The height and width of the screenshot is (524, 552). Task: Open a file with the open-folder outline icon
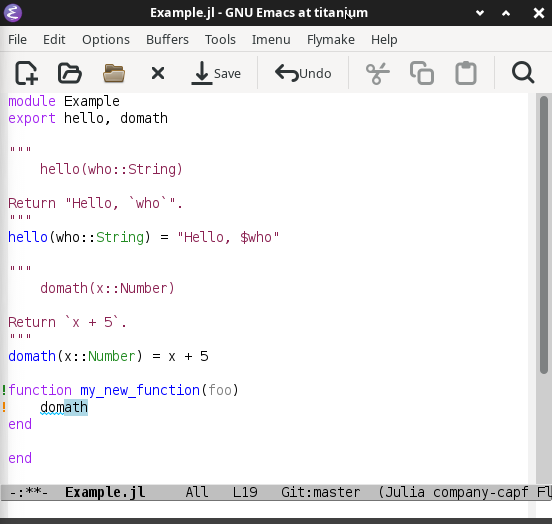[x=70, y=73]
